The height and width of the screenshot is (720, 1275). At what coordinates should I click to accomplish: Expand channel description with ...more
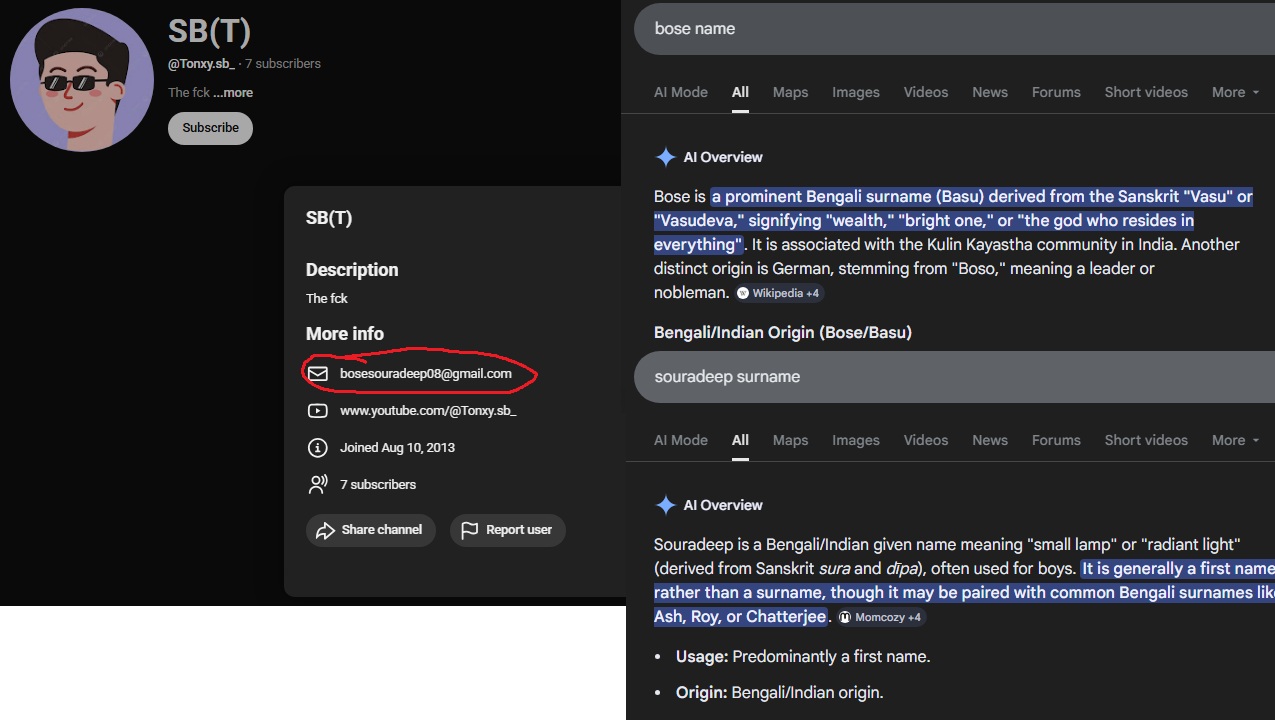(233, 92)
